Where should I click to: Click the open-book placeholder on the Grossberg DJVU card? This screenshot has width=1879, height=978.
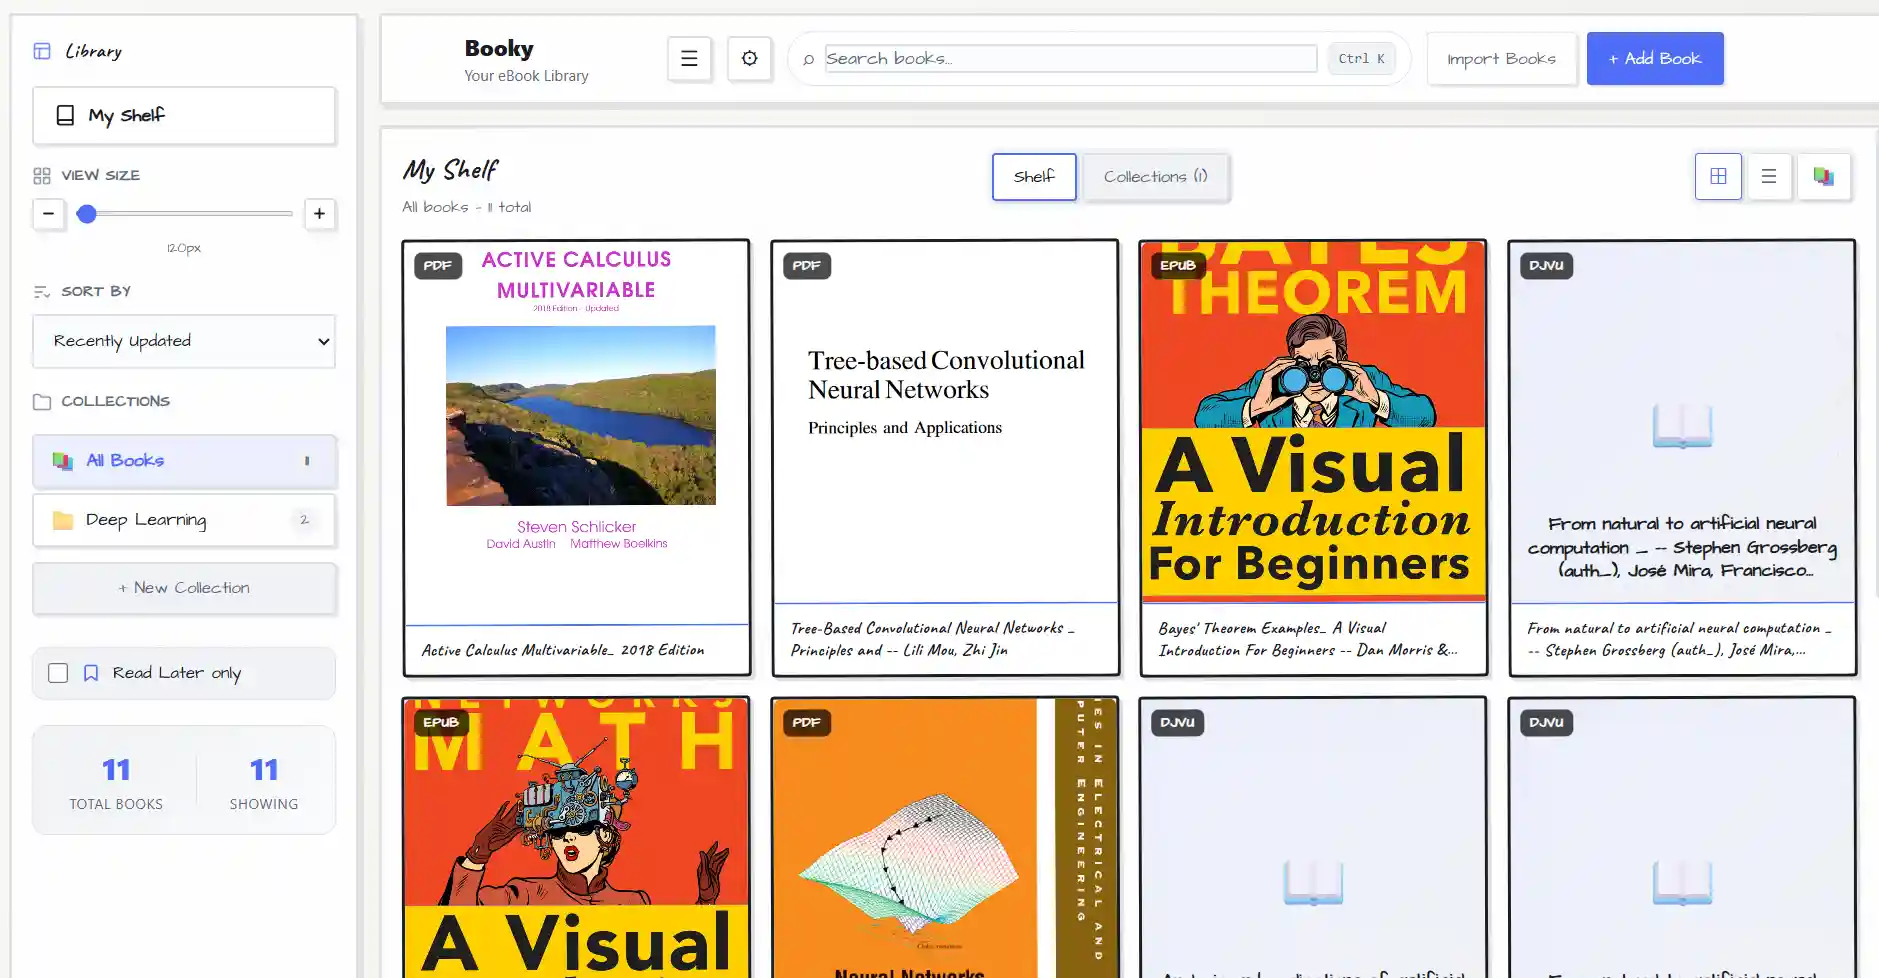point(1682,425)
